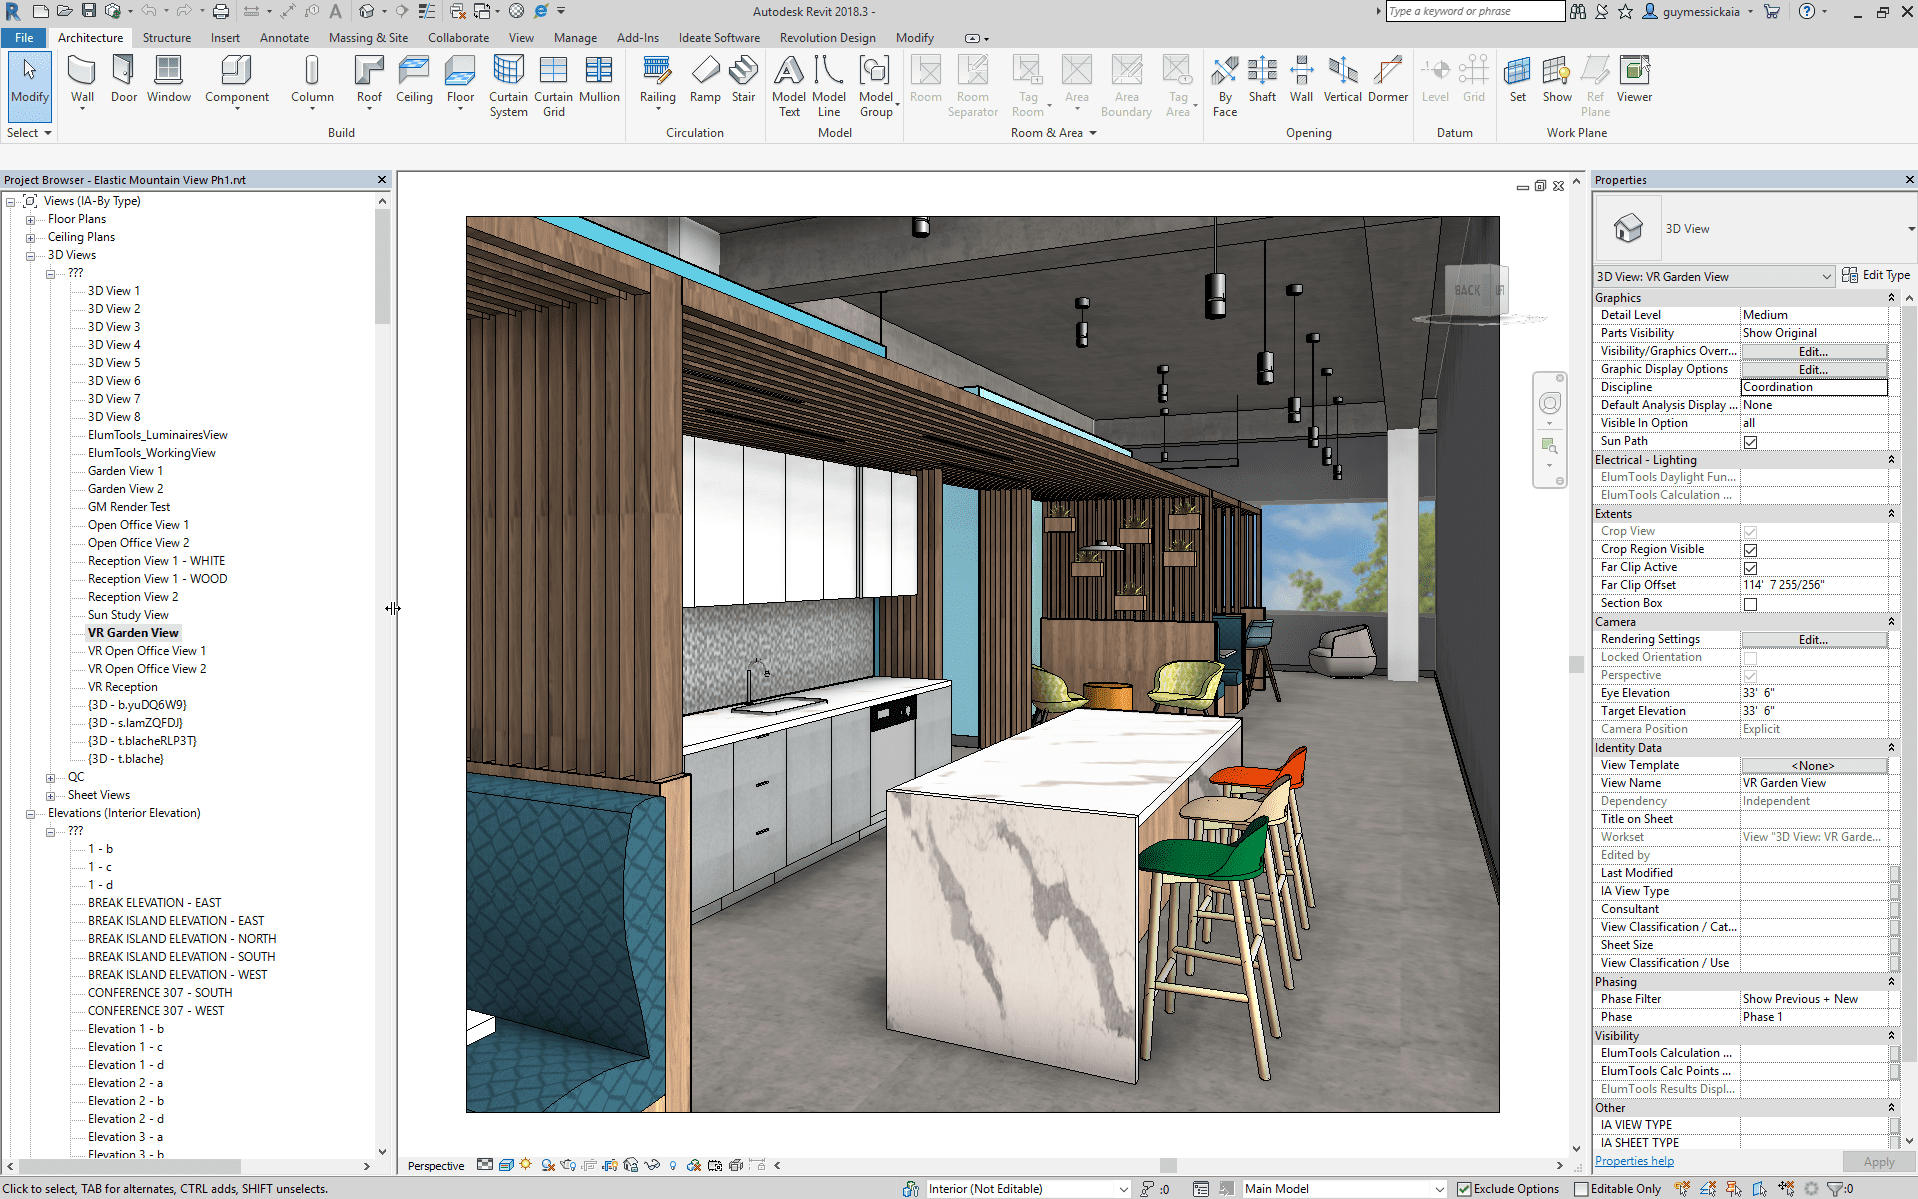Open the Visual Style menu on view control bar
This screenshot has width=1918, height=1199.
(x=505, y=1165)
